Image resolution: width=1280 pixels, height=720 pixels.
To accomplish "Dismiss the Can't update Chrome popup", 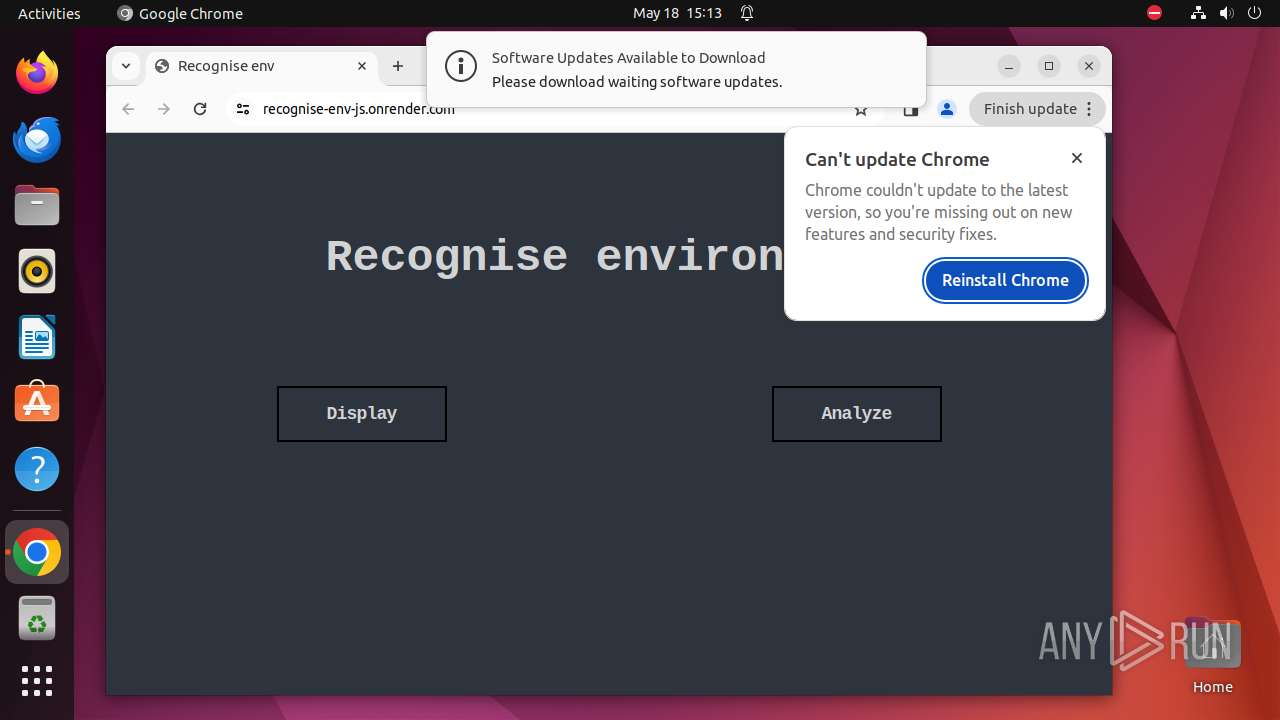I will coord(1077,158).
